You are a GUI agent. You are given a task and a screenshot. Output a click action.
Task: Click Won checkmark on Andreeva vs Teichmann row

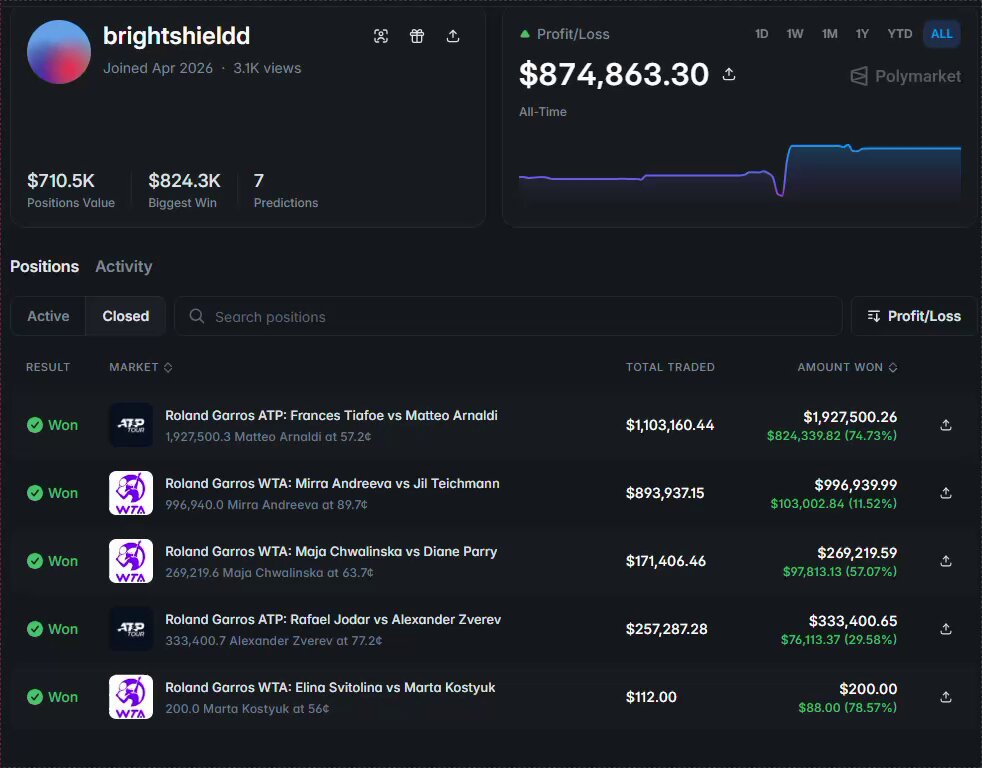pos(35,493)
